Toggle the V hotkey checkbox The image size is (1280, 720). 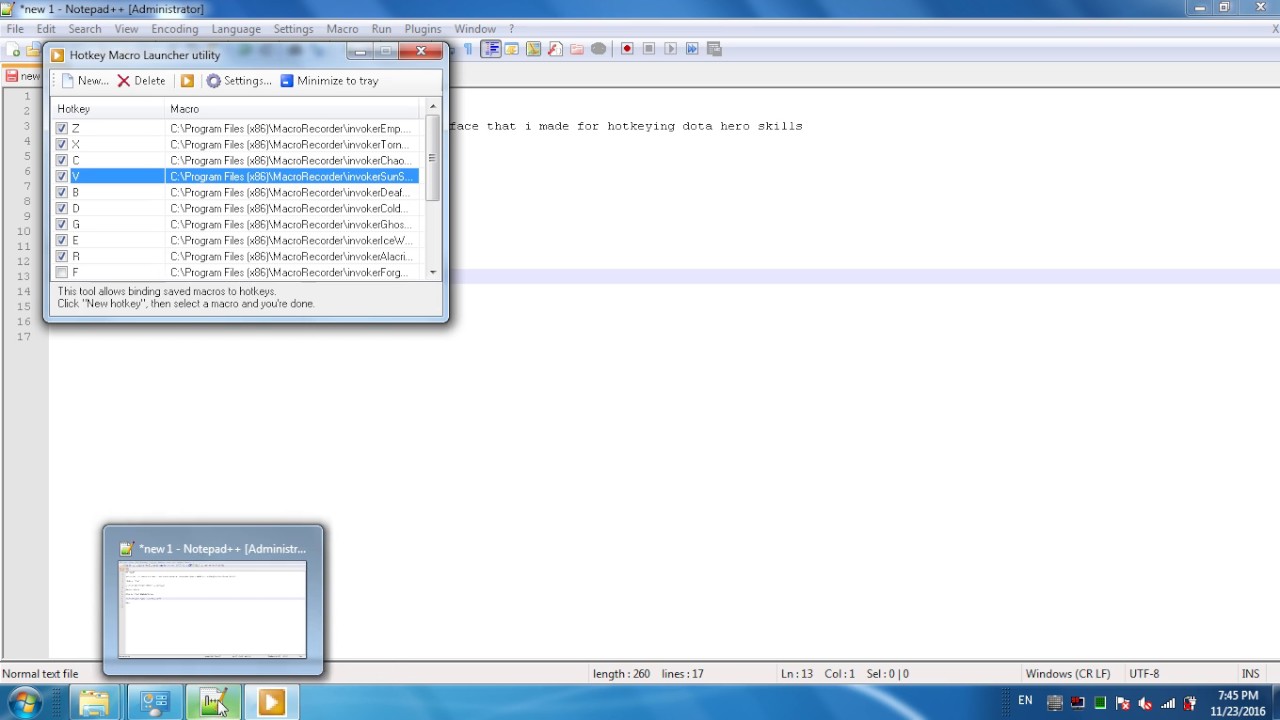click(62, 177)
